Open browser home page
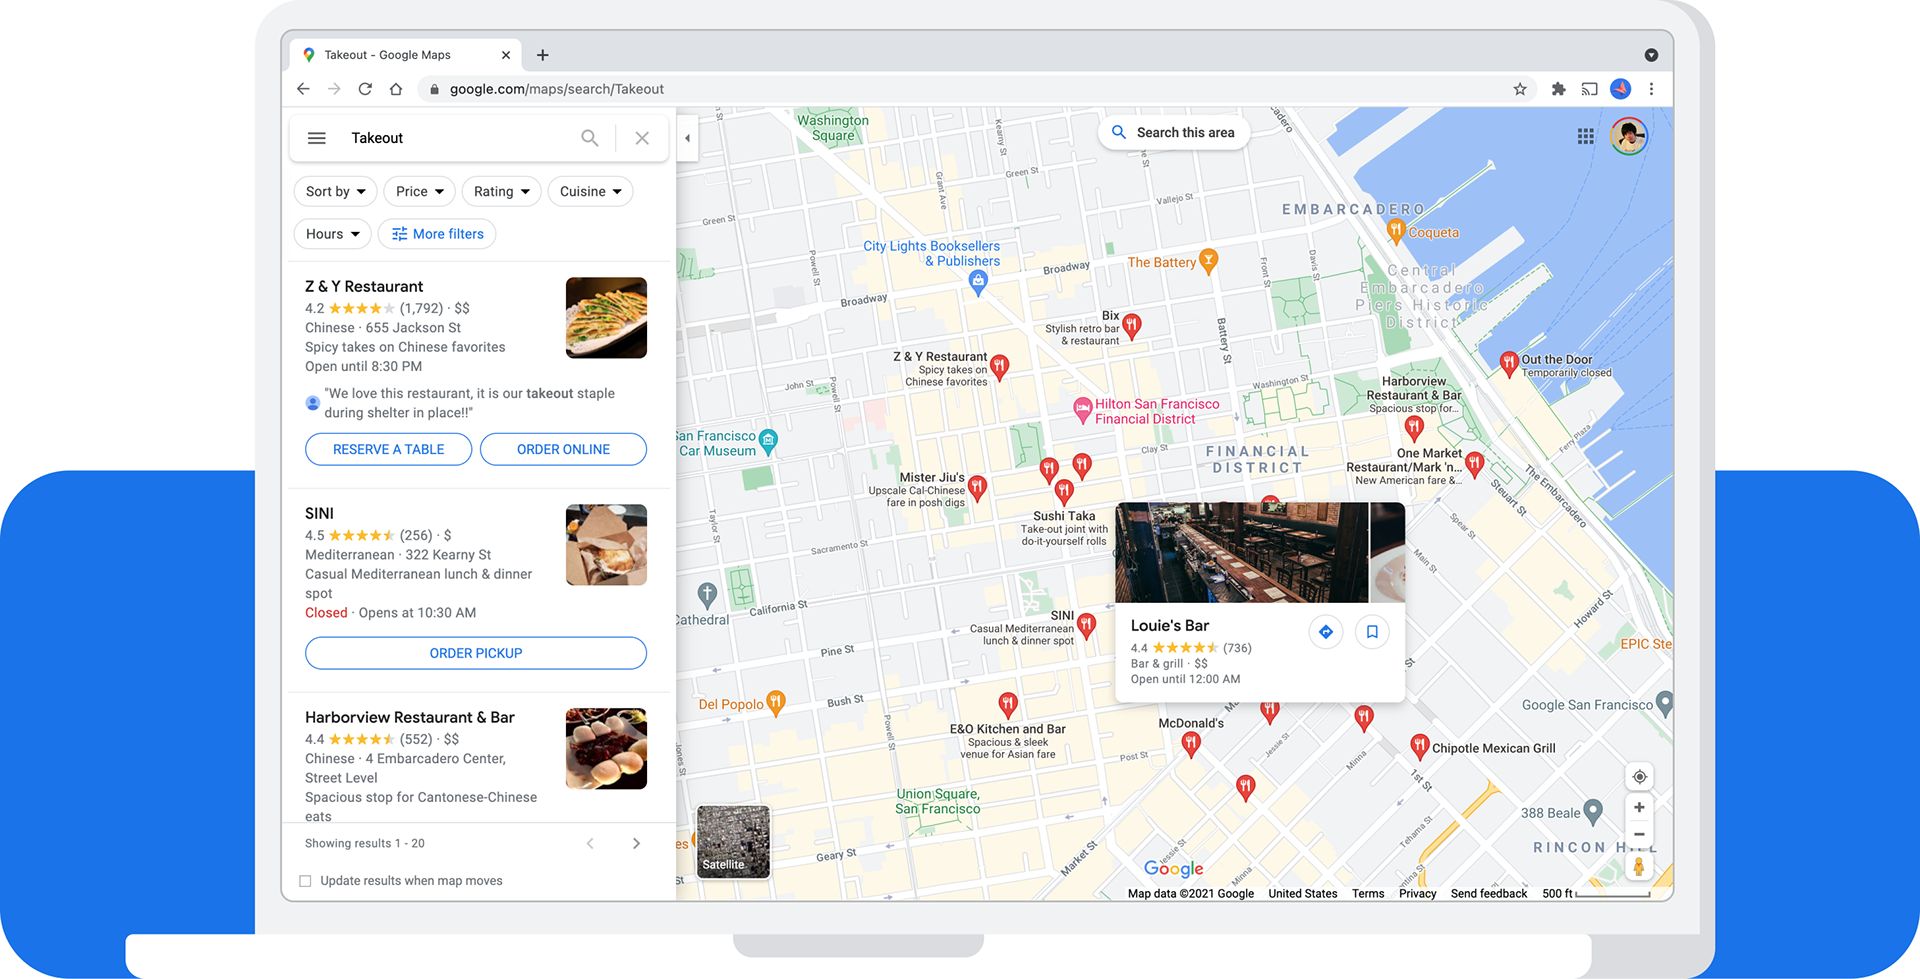This screenshot has height=979, width=1920. point(396,89)
